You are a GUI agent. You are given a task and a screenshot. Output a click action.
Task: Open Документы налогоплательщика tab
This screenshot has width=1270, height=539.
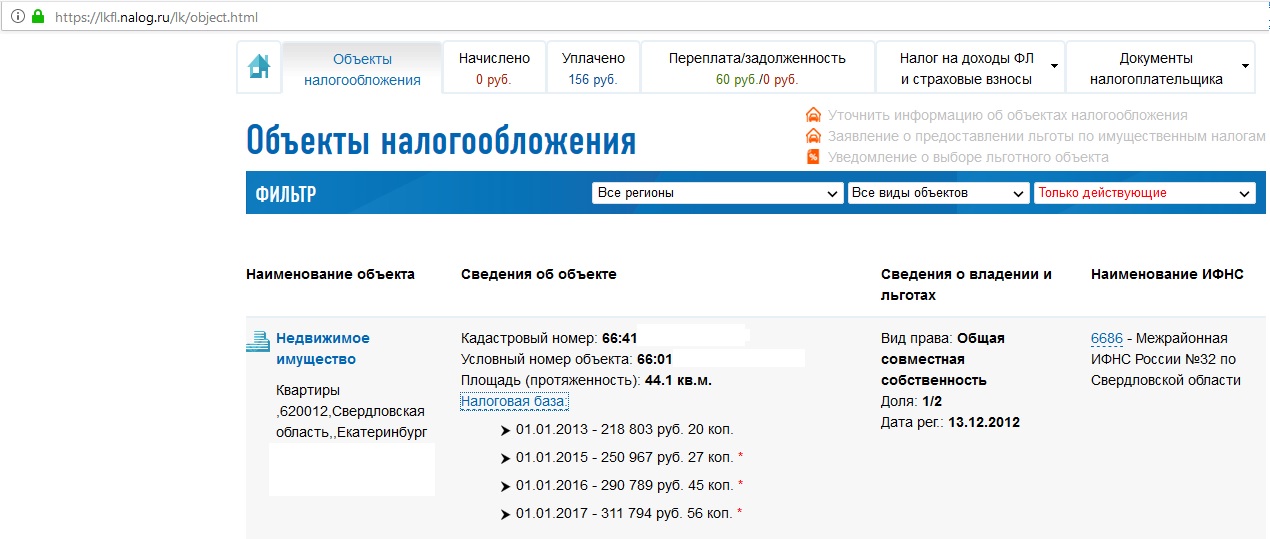click(1160, 68)
